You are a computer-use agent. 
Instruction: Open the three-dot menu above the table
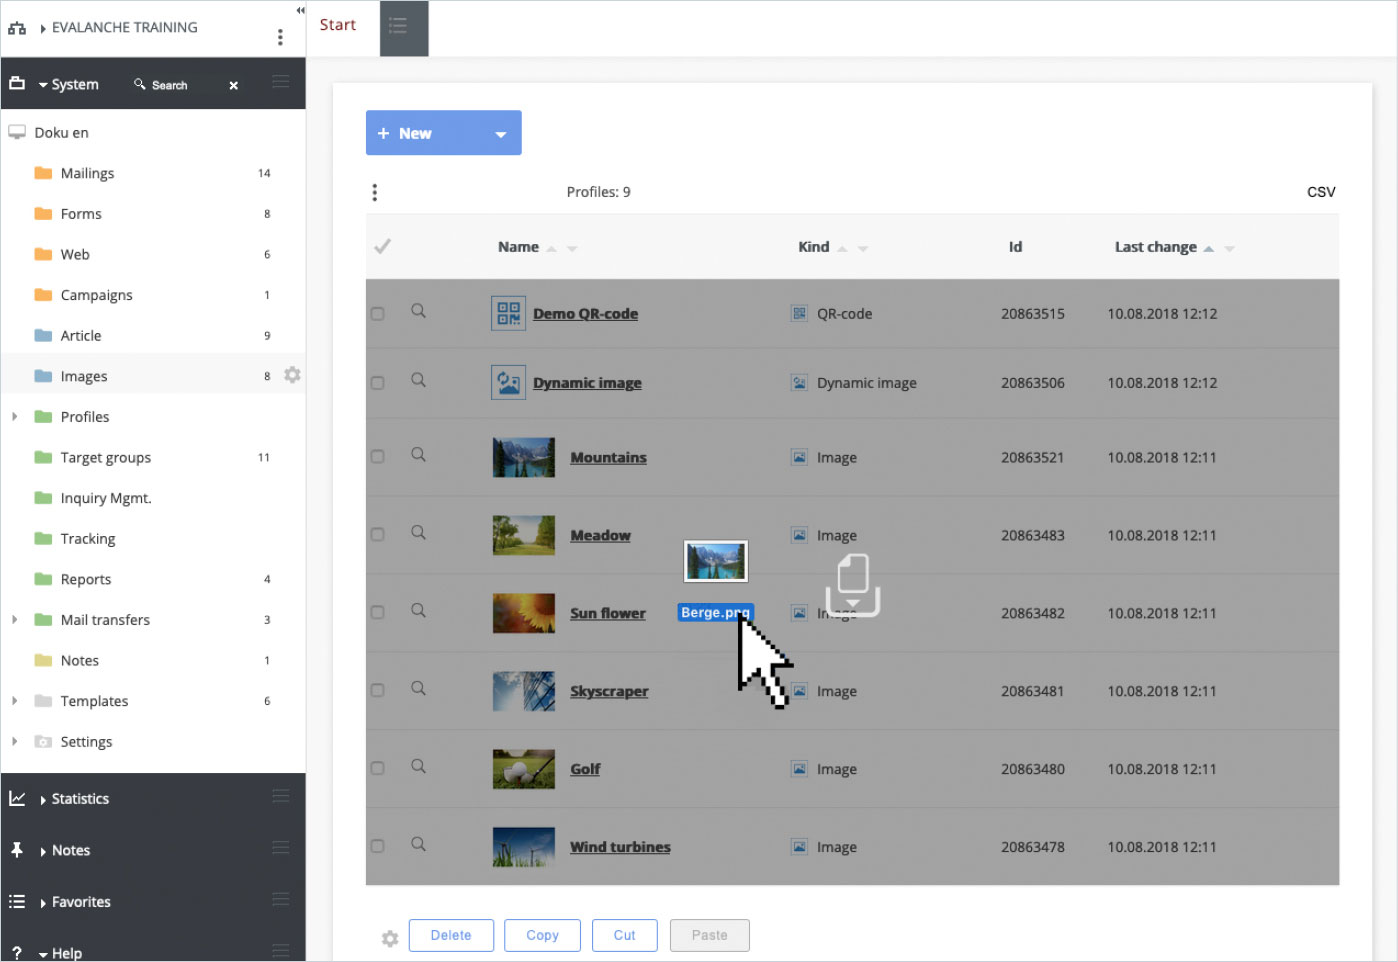tap(375, 192)
